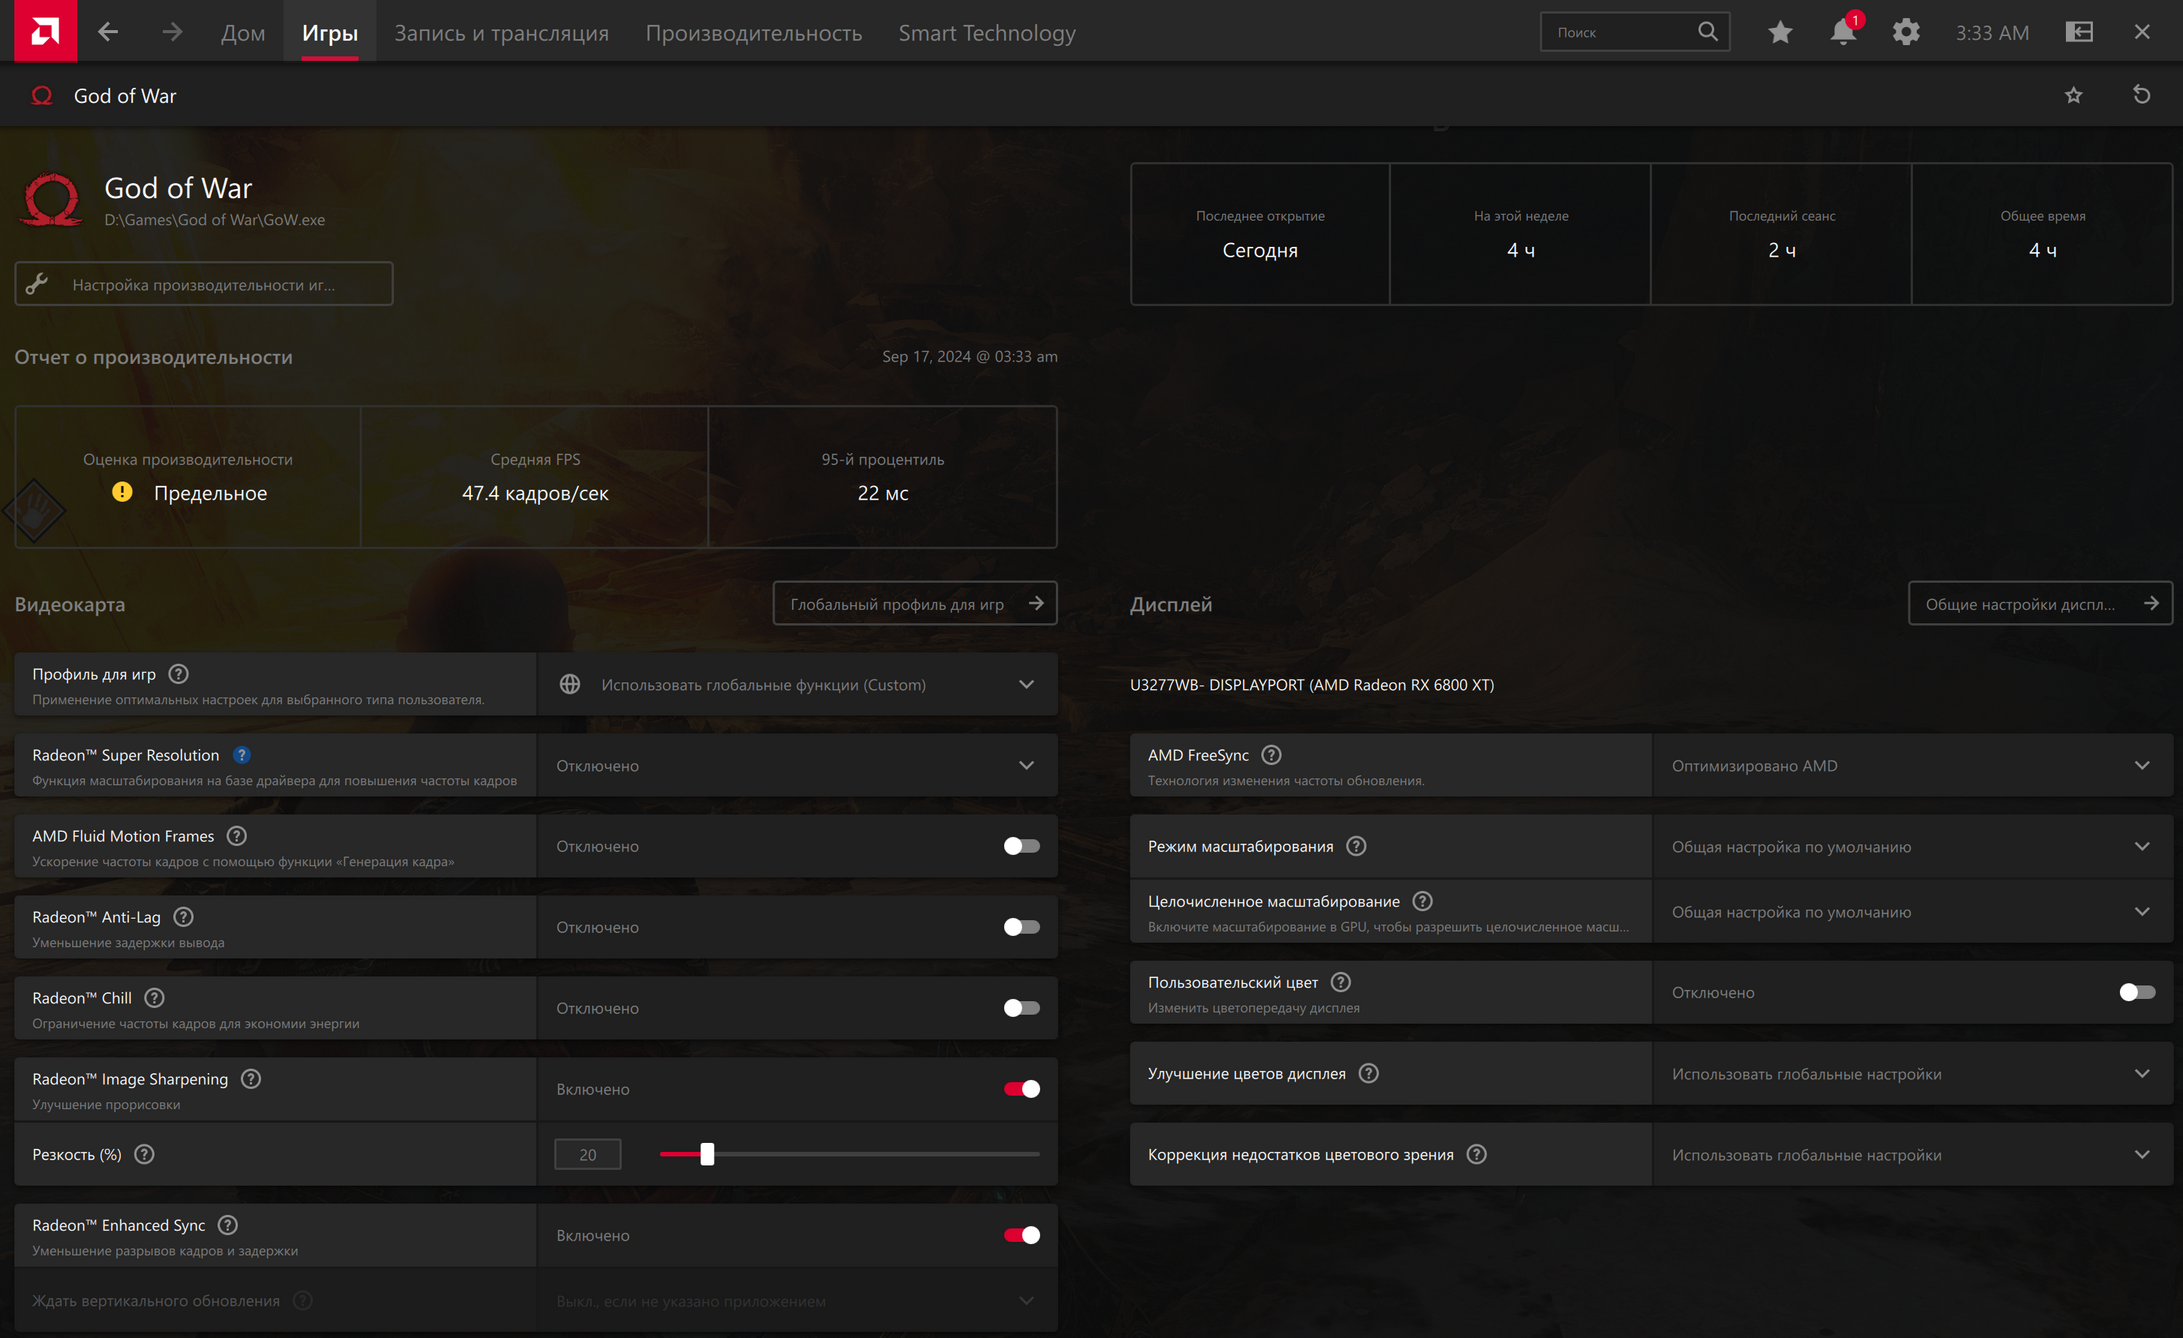Enable AMD Fluid Motion Frames toggle
The height and width of the screenshot is (1338, 2183).
point(1021,846)
